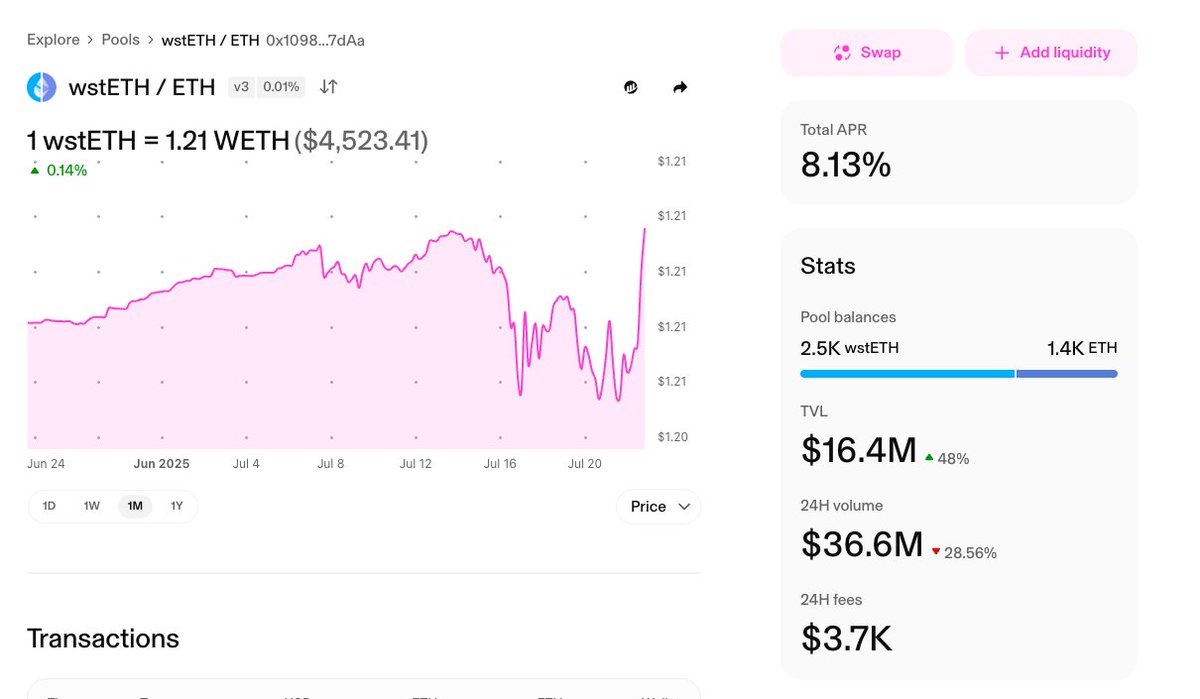Image resolution: width=1200 pixels, height=699 pixels.
Task: Select the 1D chart range
Action: coord(49,506)
